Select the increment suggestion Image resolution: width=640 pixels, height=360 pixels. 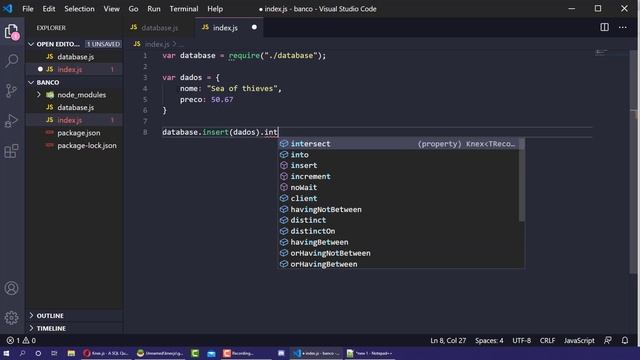point(399,176)
